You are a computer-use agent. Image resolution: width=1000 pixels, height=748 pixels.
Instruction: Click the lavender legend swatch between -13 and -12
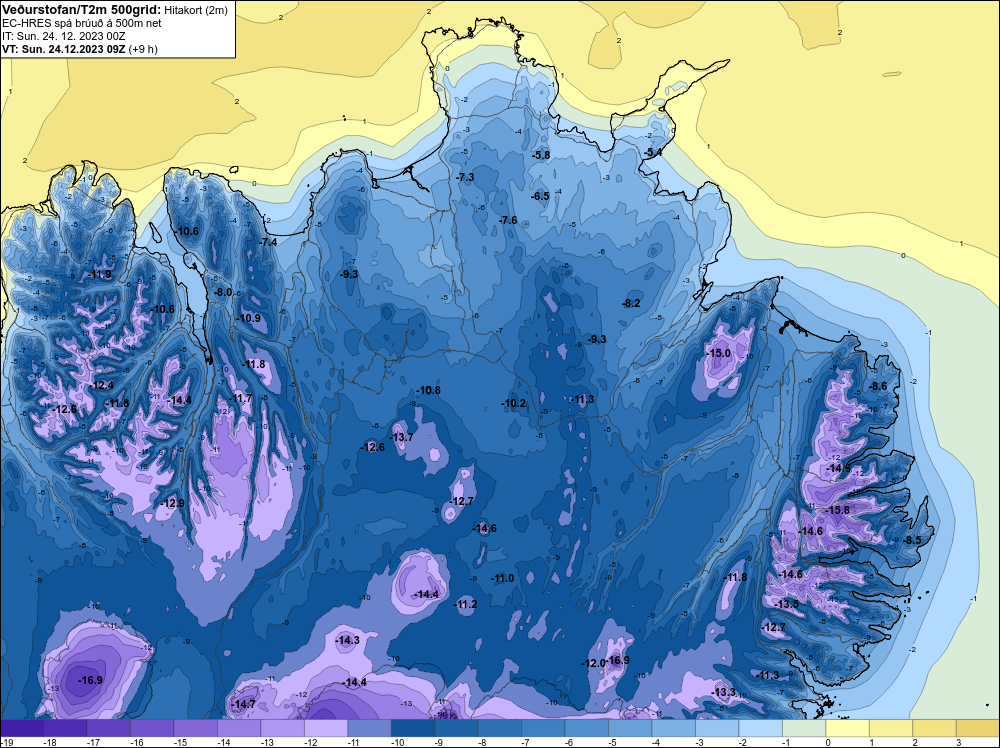[283, 728]
